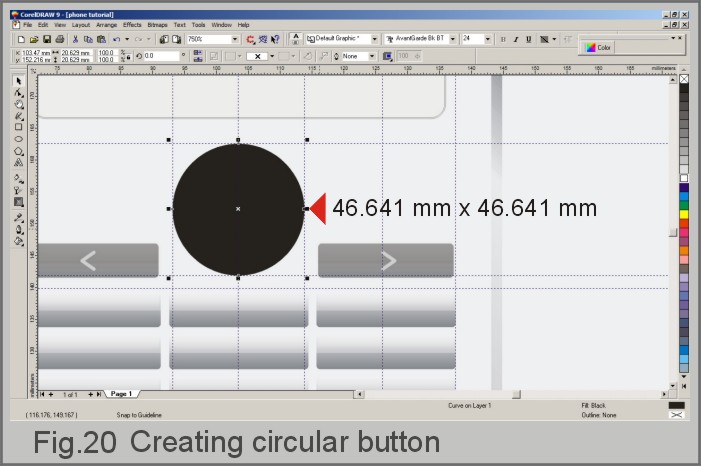Image resolution: width=701 pixels, height=466 pixels.
Task: Select the Freehand tool
Action: (x=18, y=116)
